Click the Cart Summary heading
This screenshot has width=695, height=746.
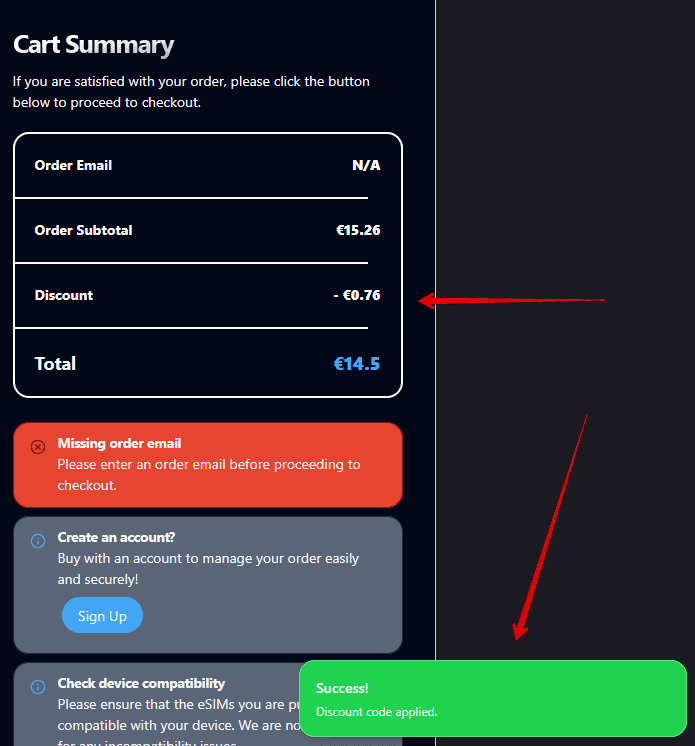pyautogui.click(x=93, y=45)
